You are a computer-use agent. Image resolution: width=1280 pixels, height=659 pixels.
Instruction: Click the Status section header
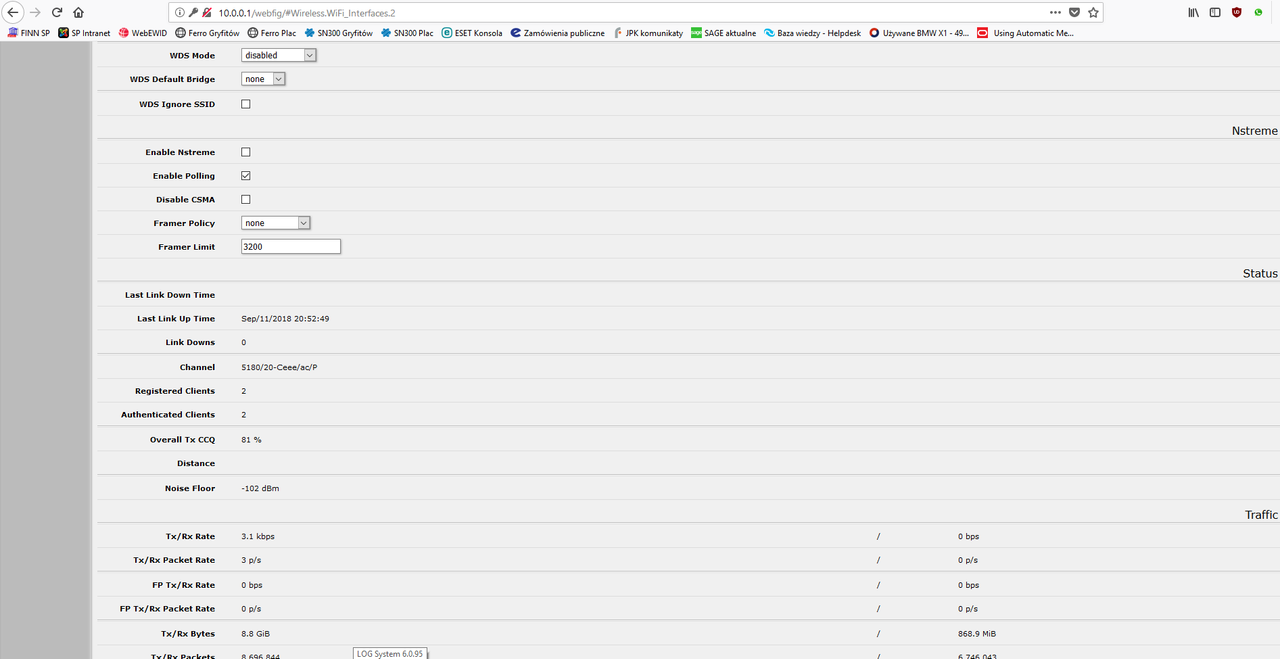(1260, 273)
